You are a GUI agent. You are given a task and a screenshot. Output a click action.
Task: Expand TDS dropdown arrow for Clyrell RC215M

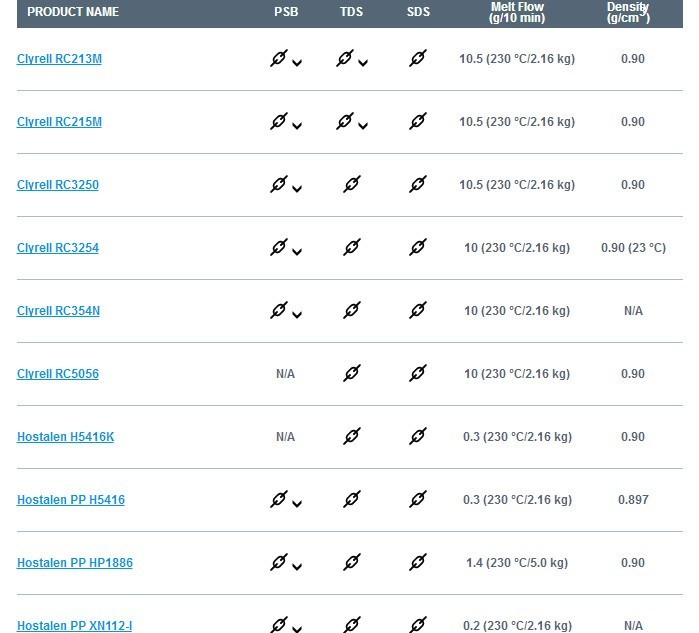click(363, 126)
